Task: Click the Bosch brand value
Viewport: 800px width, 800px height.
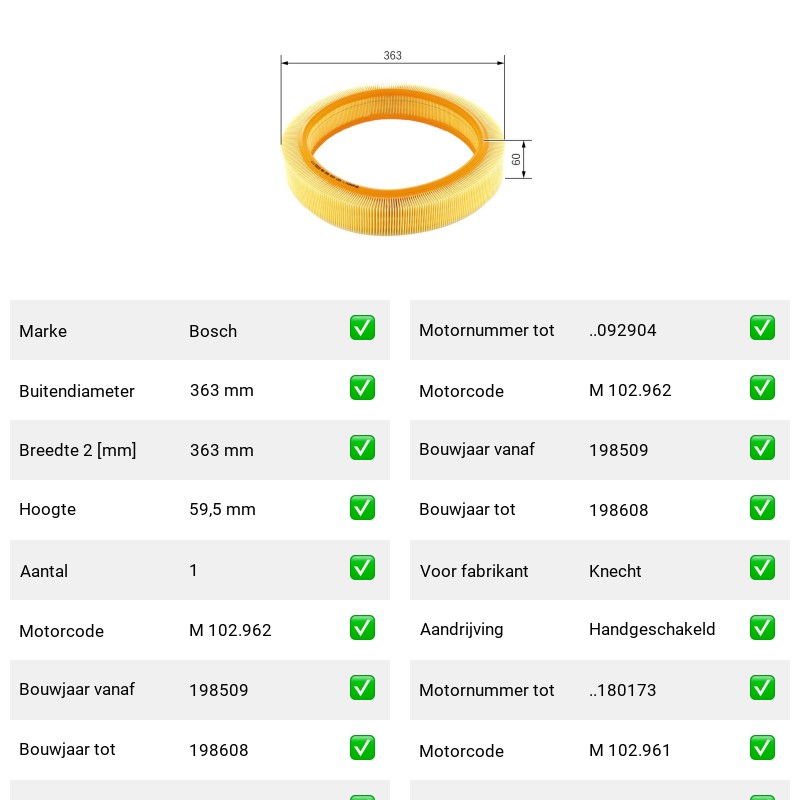Action: coord(213,331)
